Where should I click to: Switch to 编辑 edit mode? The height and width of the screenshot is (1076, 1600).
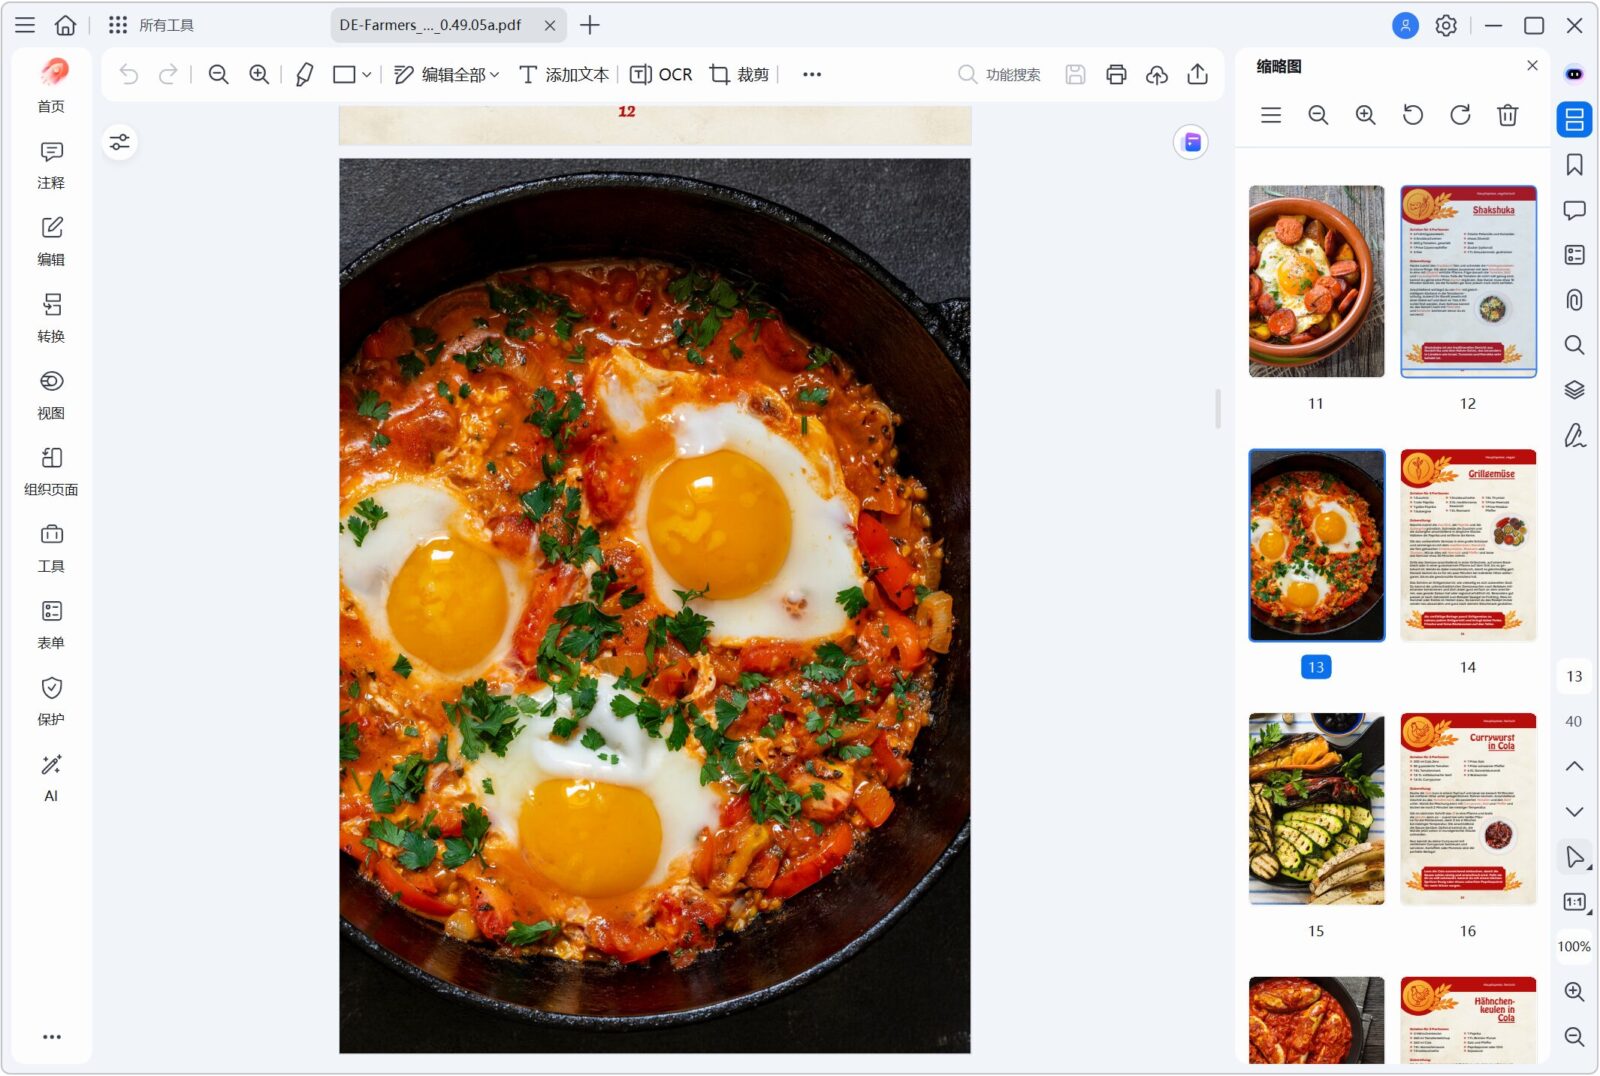pos(51,242)
